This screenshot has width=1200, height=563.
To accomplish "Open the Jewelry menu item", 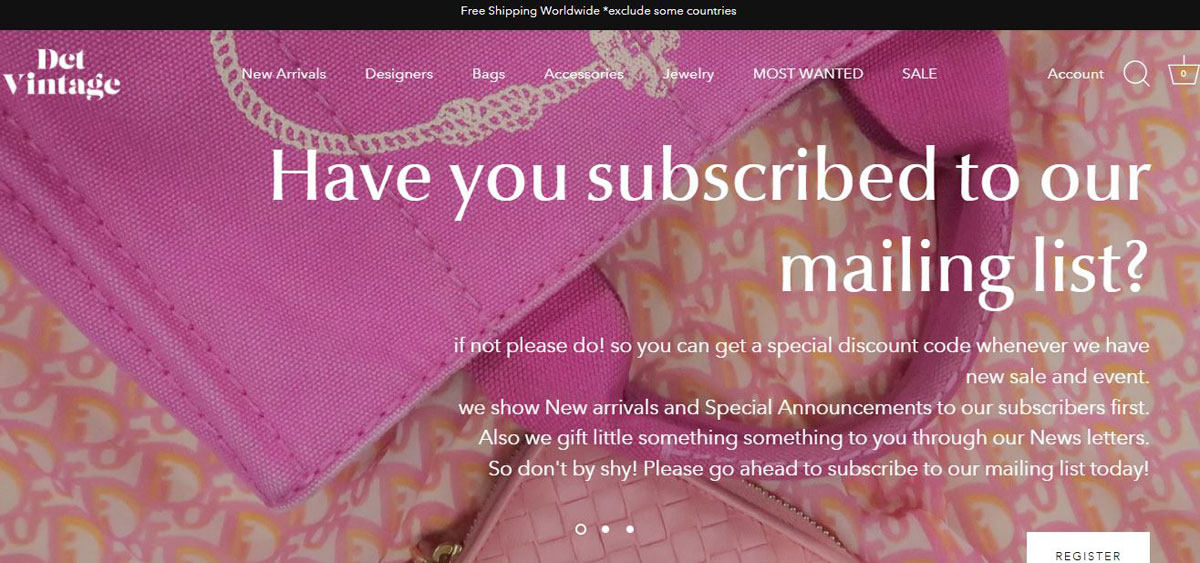I will tap(689, 74).
